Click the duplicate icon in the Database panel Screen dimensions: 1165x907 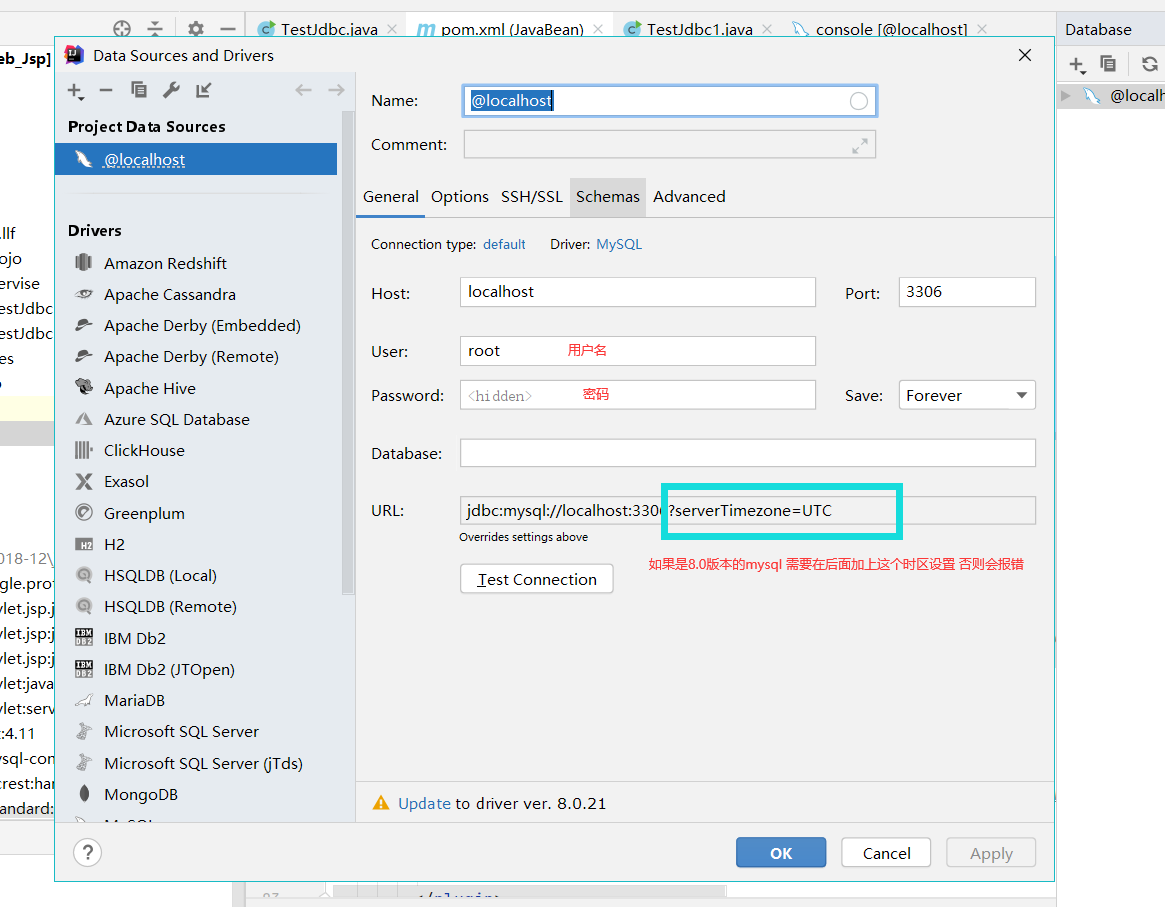[1109, 63]
